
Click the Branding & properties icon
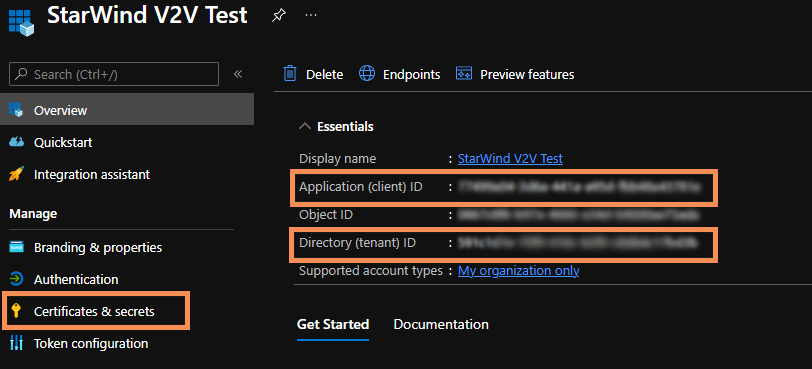pos(16,247)
